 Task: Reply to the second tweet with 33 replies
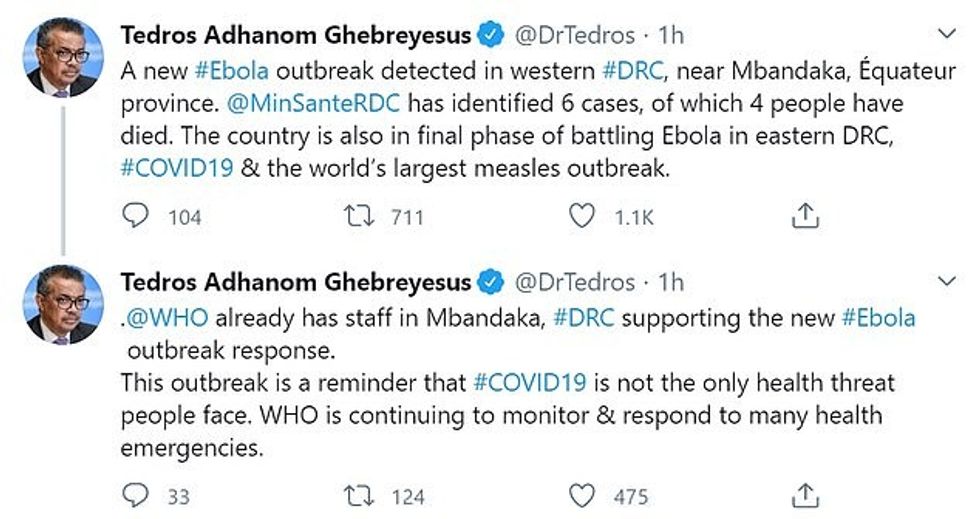click(135, 495)
